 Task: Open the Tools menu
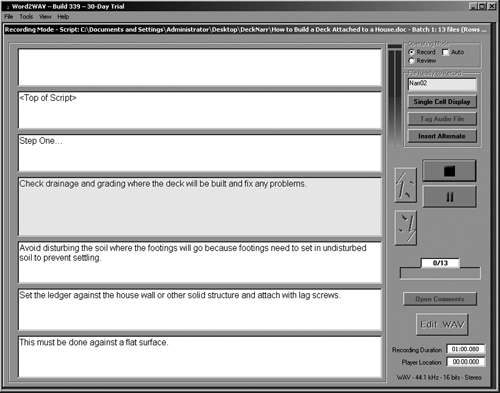[x=26, y=17]
